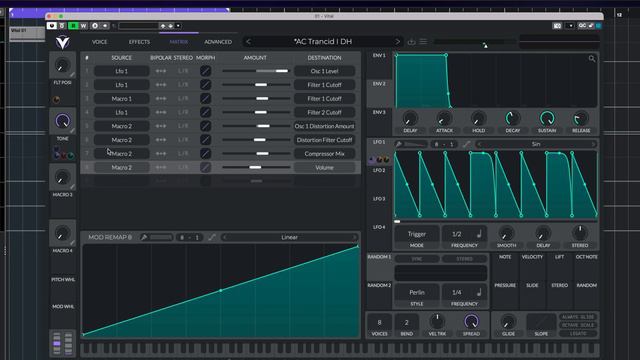Click the smooth curve icon in LFO 1 toolbar
640x360 pixels.
(467, 144)
